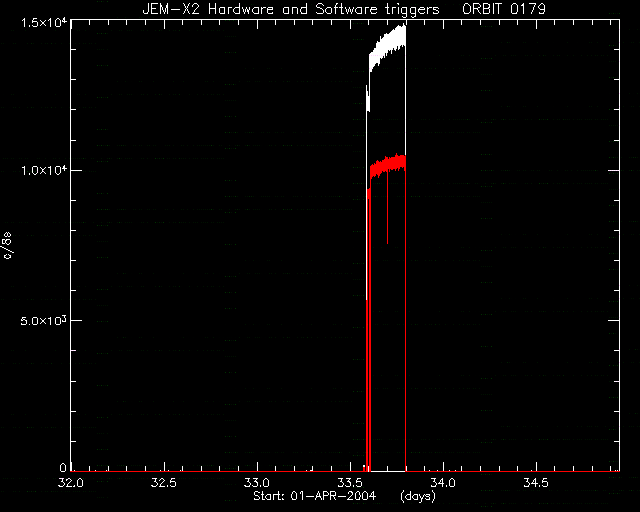Click the ORBIT 0179 label
This screenshot has width=640, height=512.
point(504,9)
